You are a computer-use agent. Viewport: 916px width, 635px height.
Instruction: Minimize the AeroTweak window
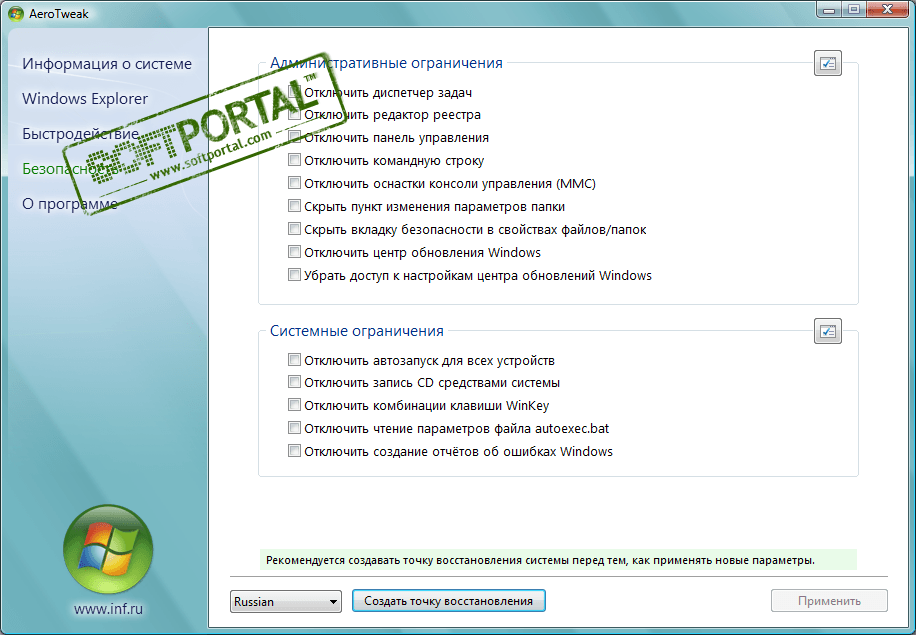(829, 9)
